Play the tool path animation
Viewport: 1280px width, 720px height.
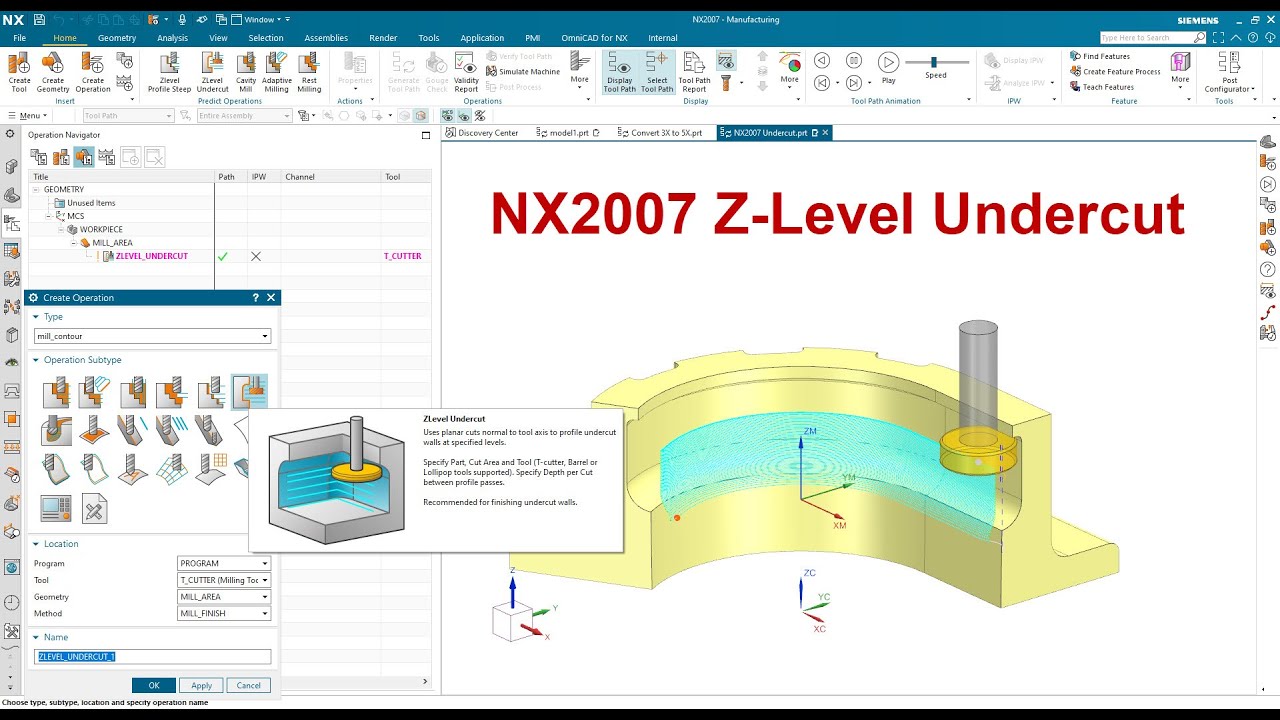888,68
